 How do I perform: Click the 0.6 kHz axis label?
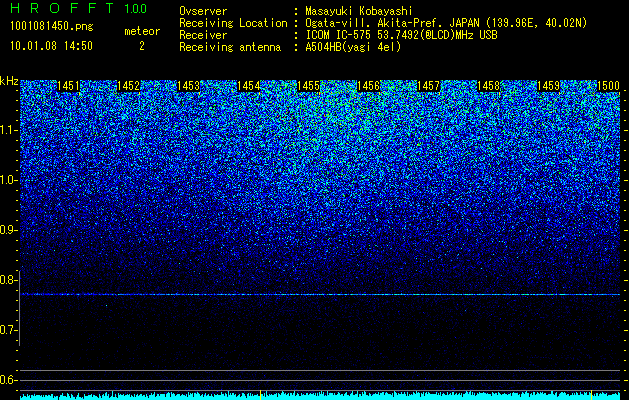(8, 380)
